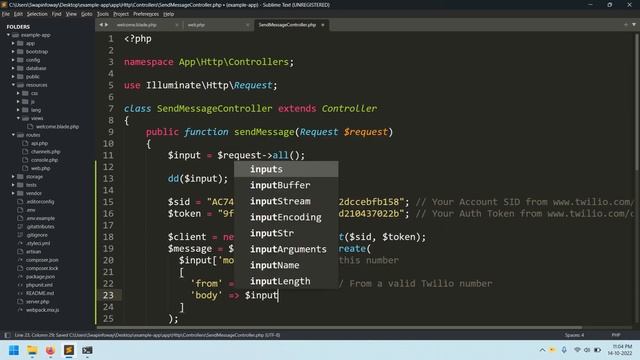This screenshot has height=360, width=640.
Task: Click the phpunit.xml file icon
Action: point(20,285)
